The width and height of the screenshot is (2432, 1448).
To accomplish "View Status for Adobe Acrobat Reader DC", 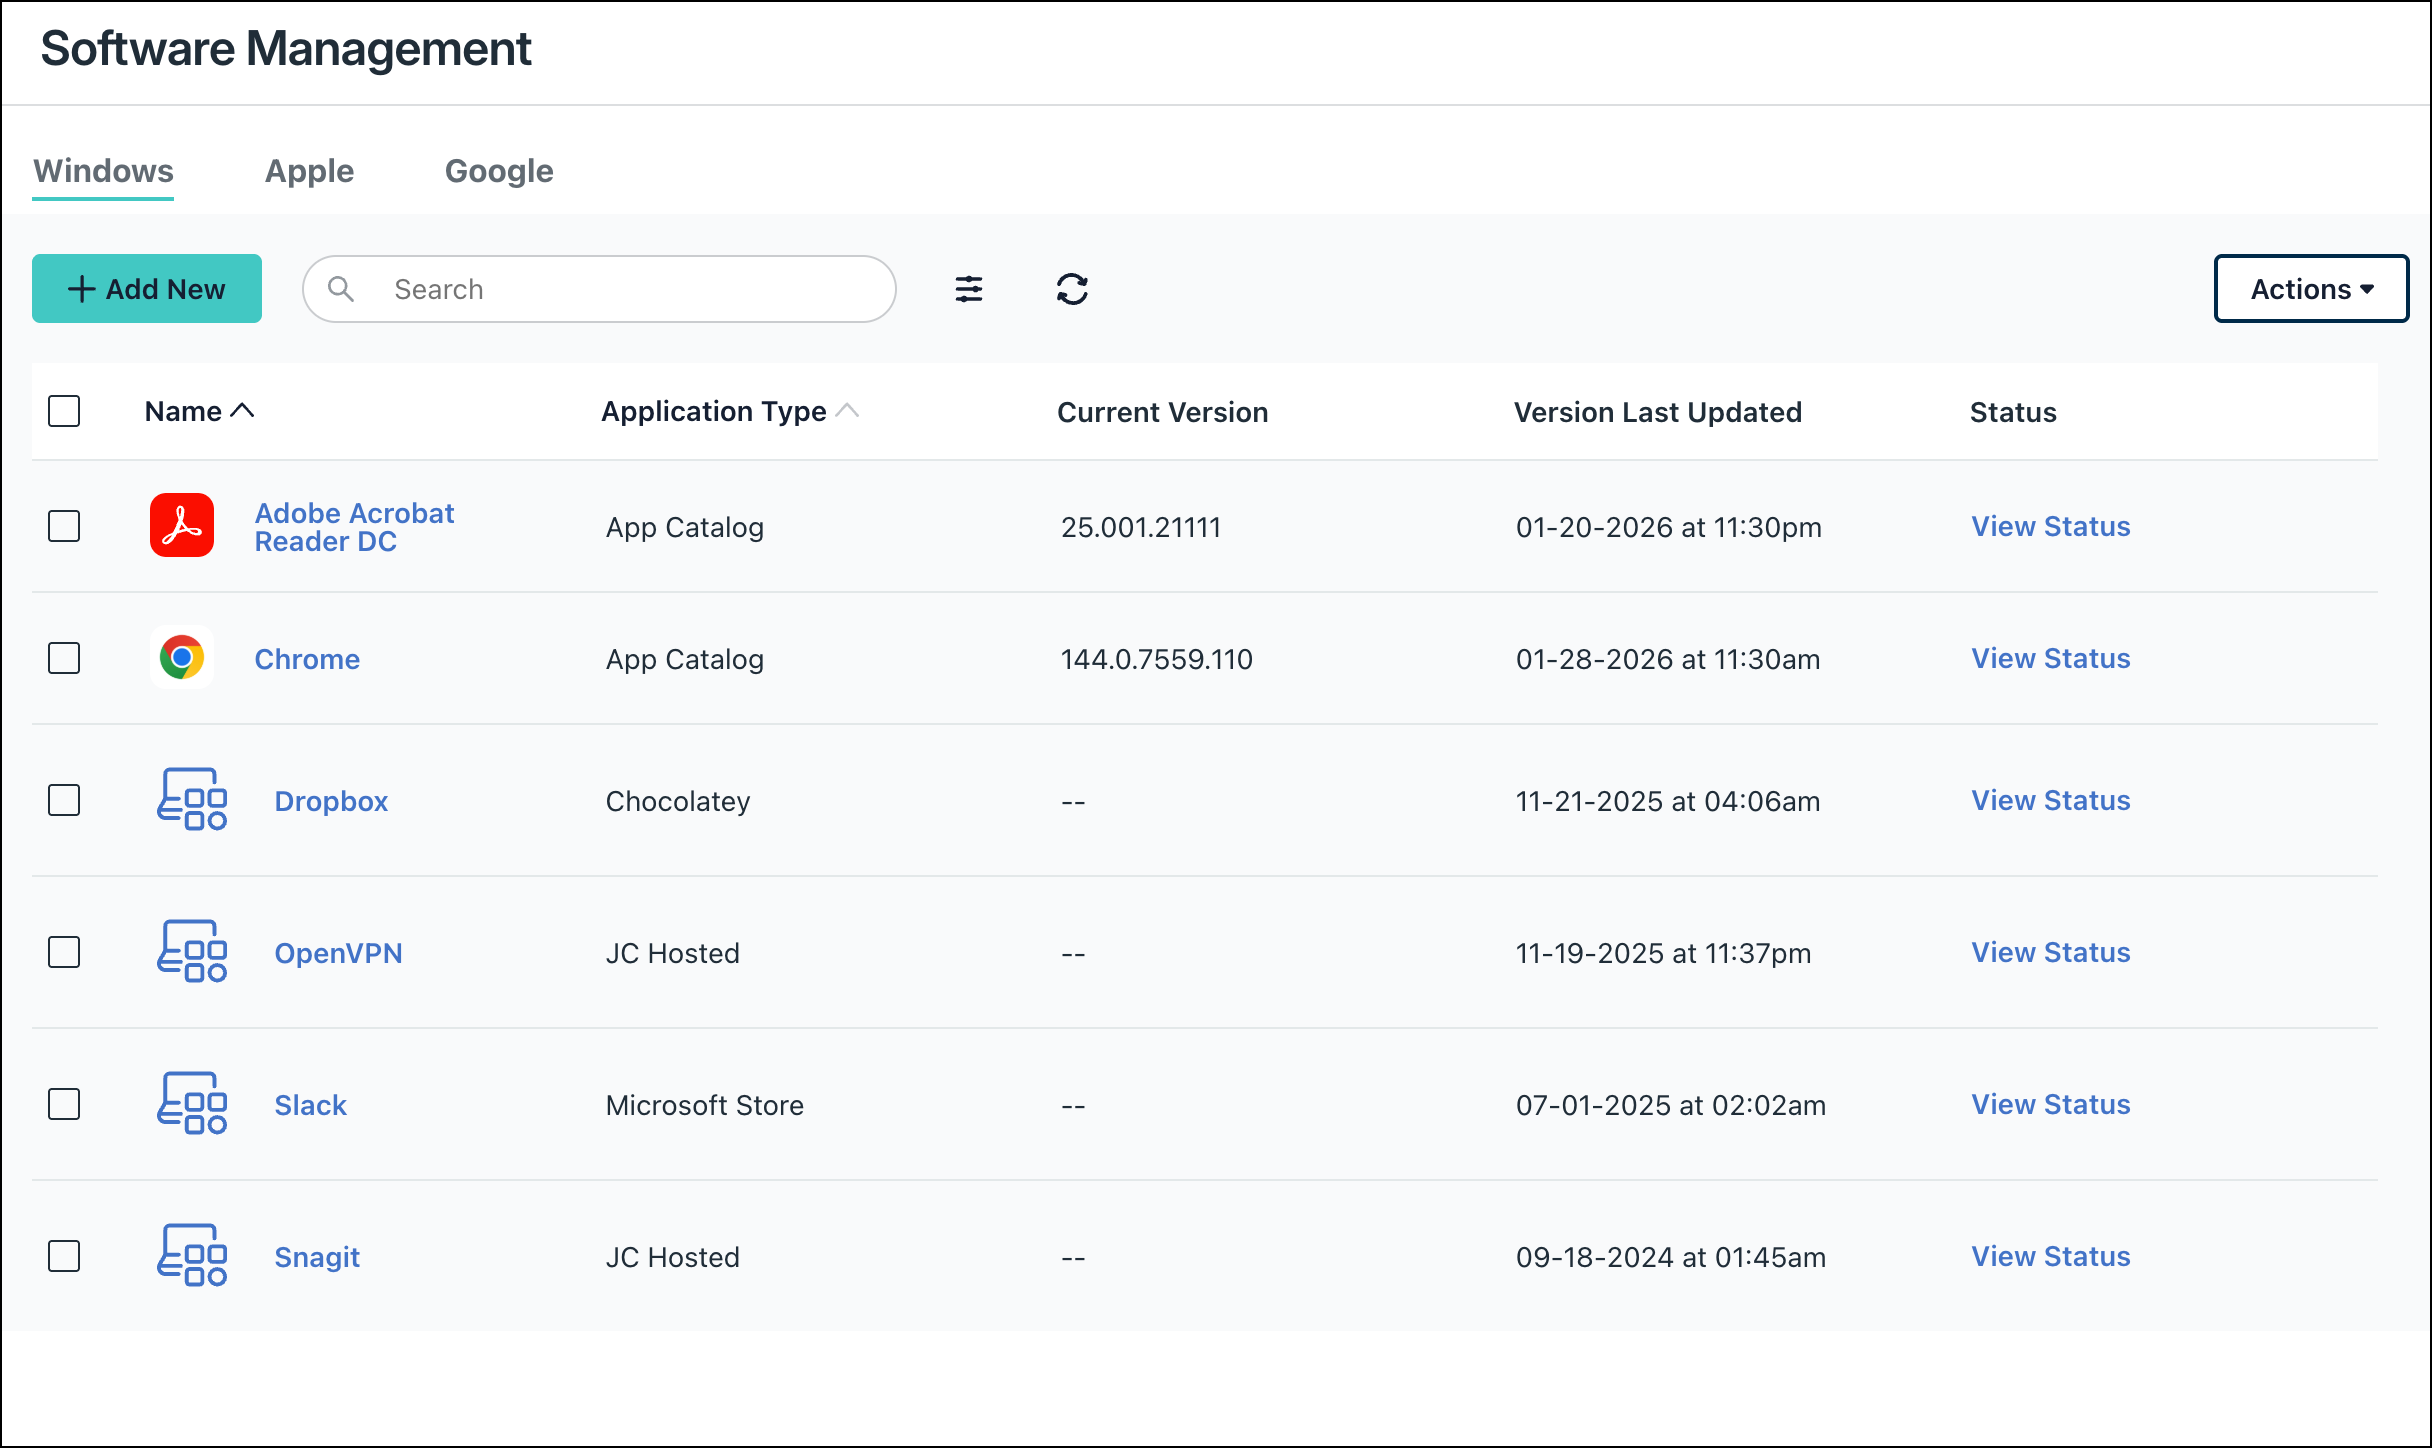I will [2051, 526].
